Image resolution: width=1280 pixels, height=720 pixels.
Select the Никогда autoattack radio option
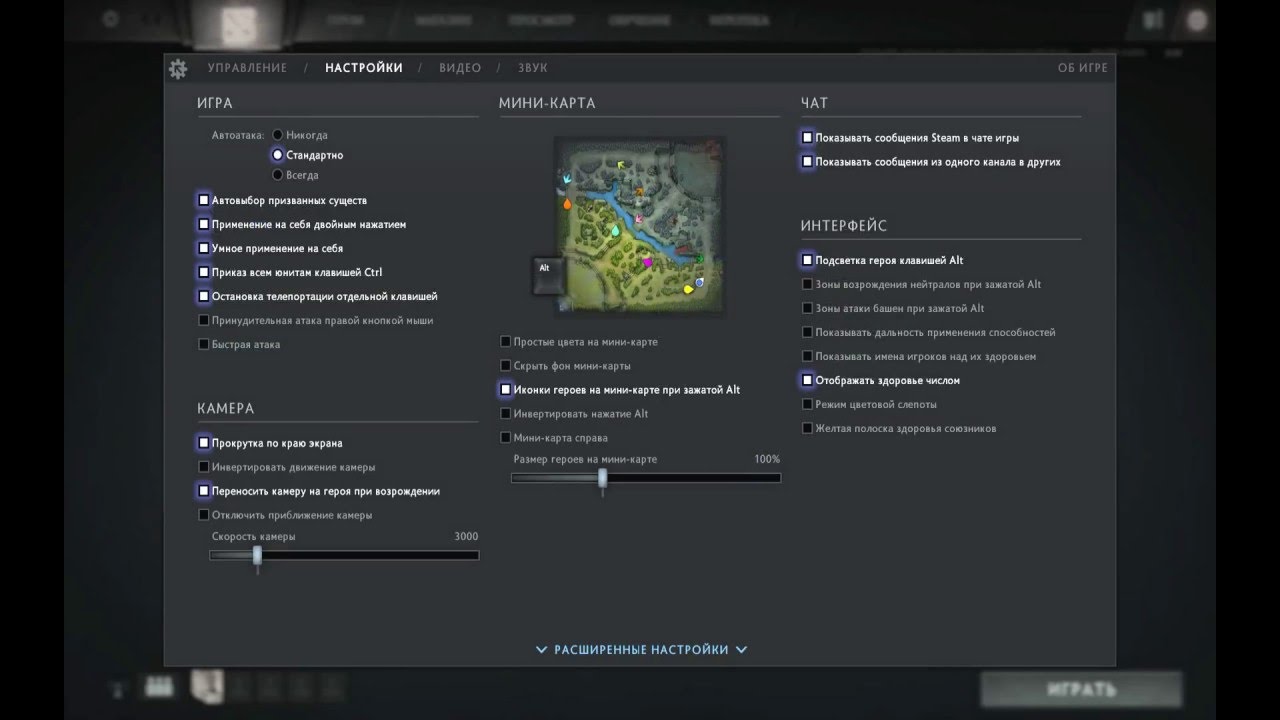point(278,135)
